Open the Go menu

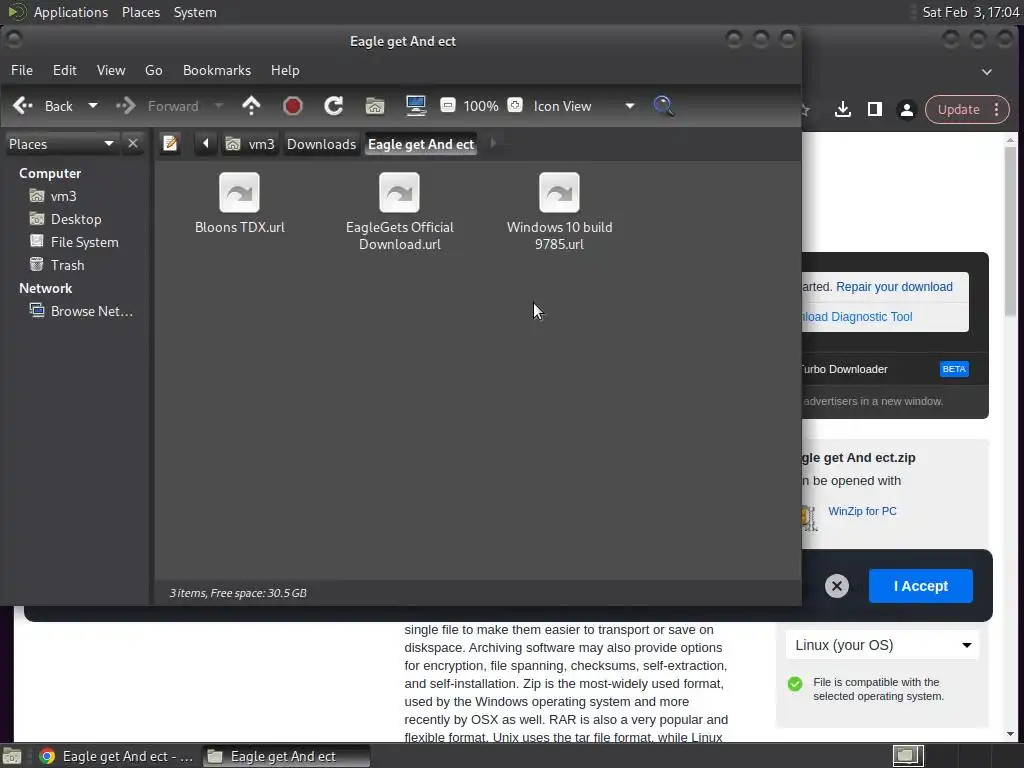click(153, 70)
